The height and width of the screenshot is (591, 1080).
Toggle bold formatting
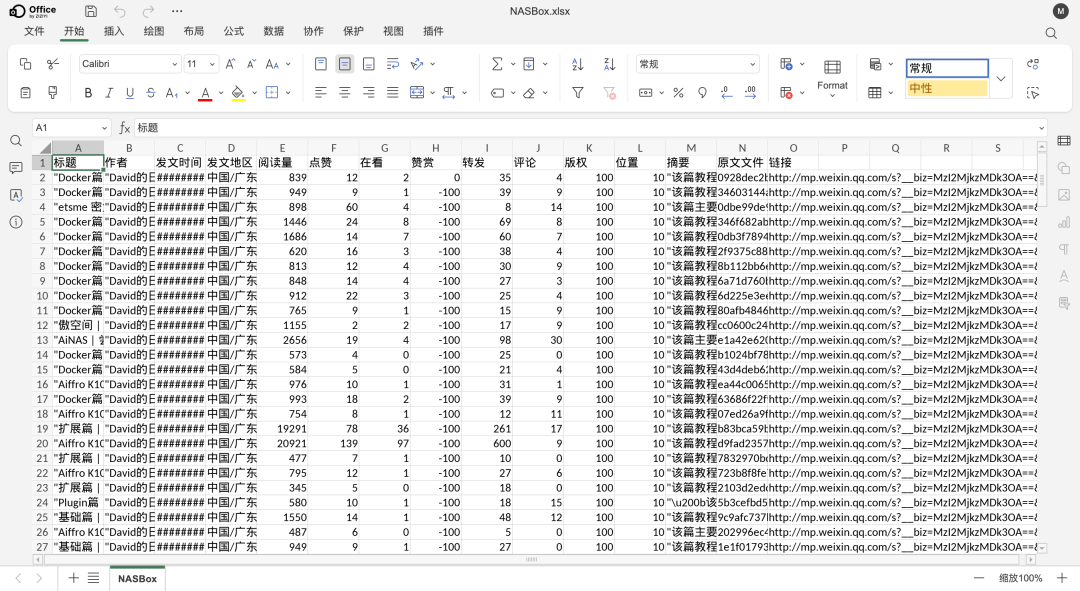pyautogui.click(x=88, y=92)
